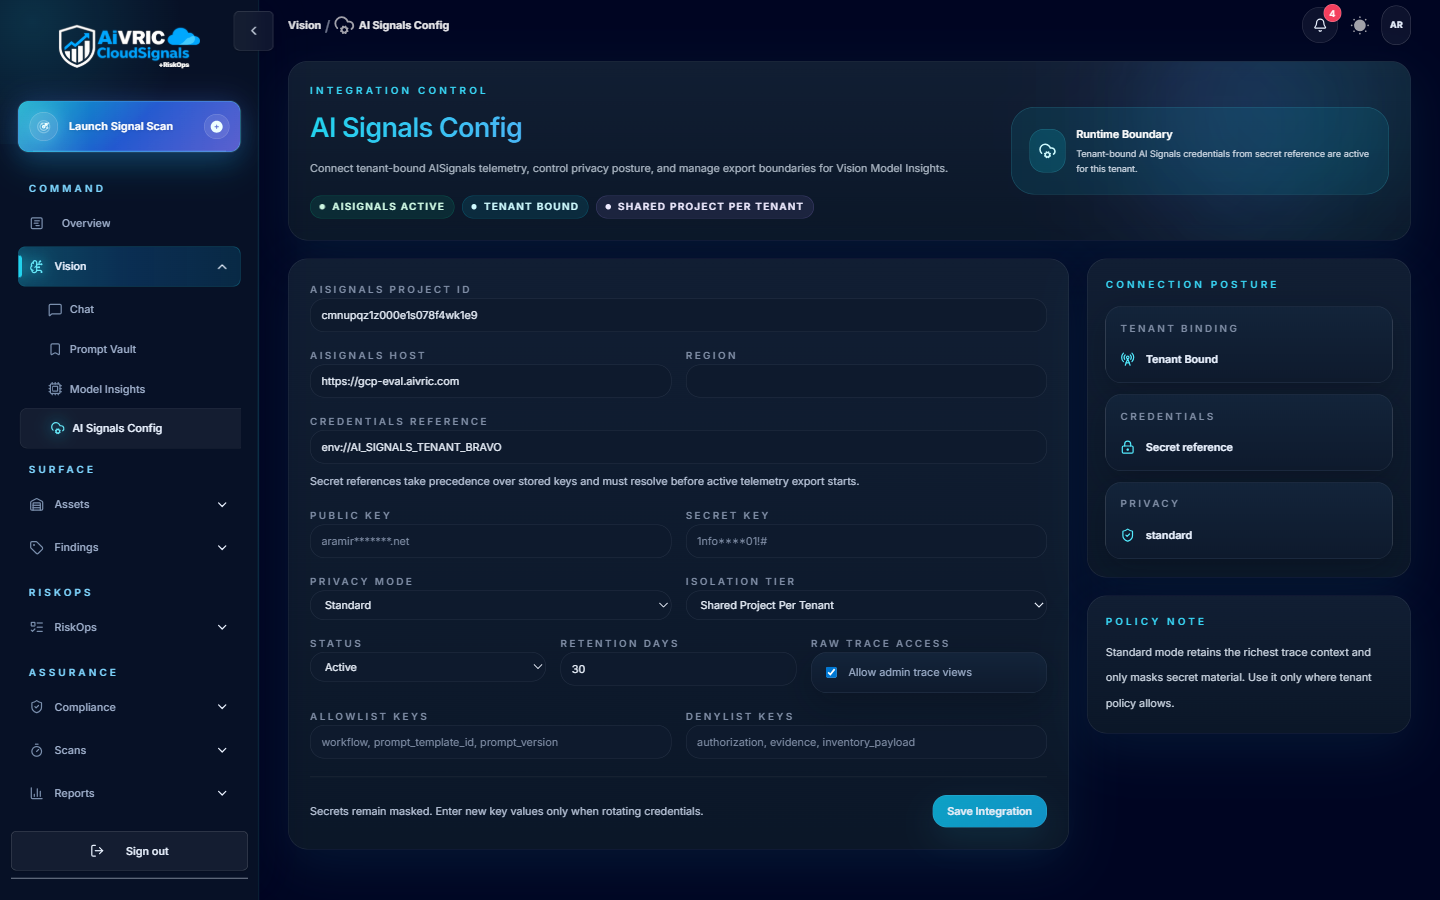Screen dimensions: 1440x900
Task: Open Overview in the sidebar
Action: coord(129,223)
